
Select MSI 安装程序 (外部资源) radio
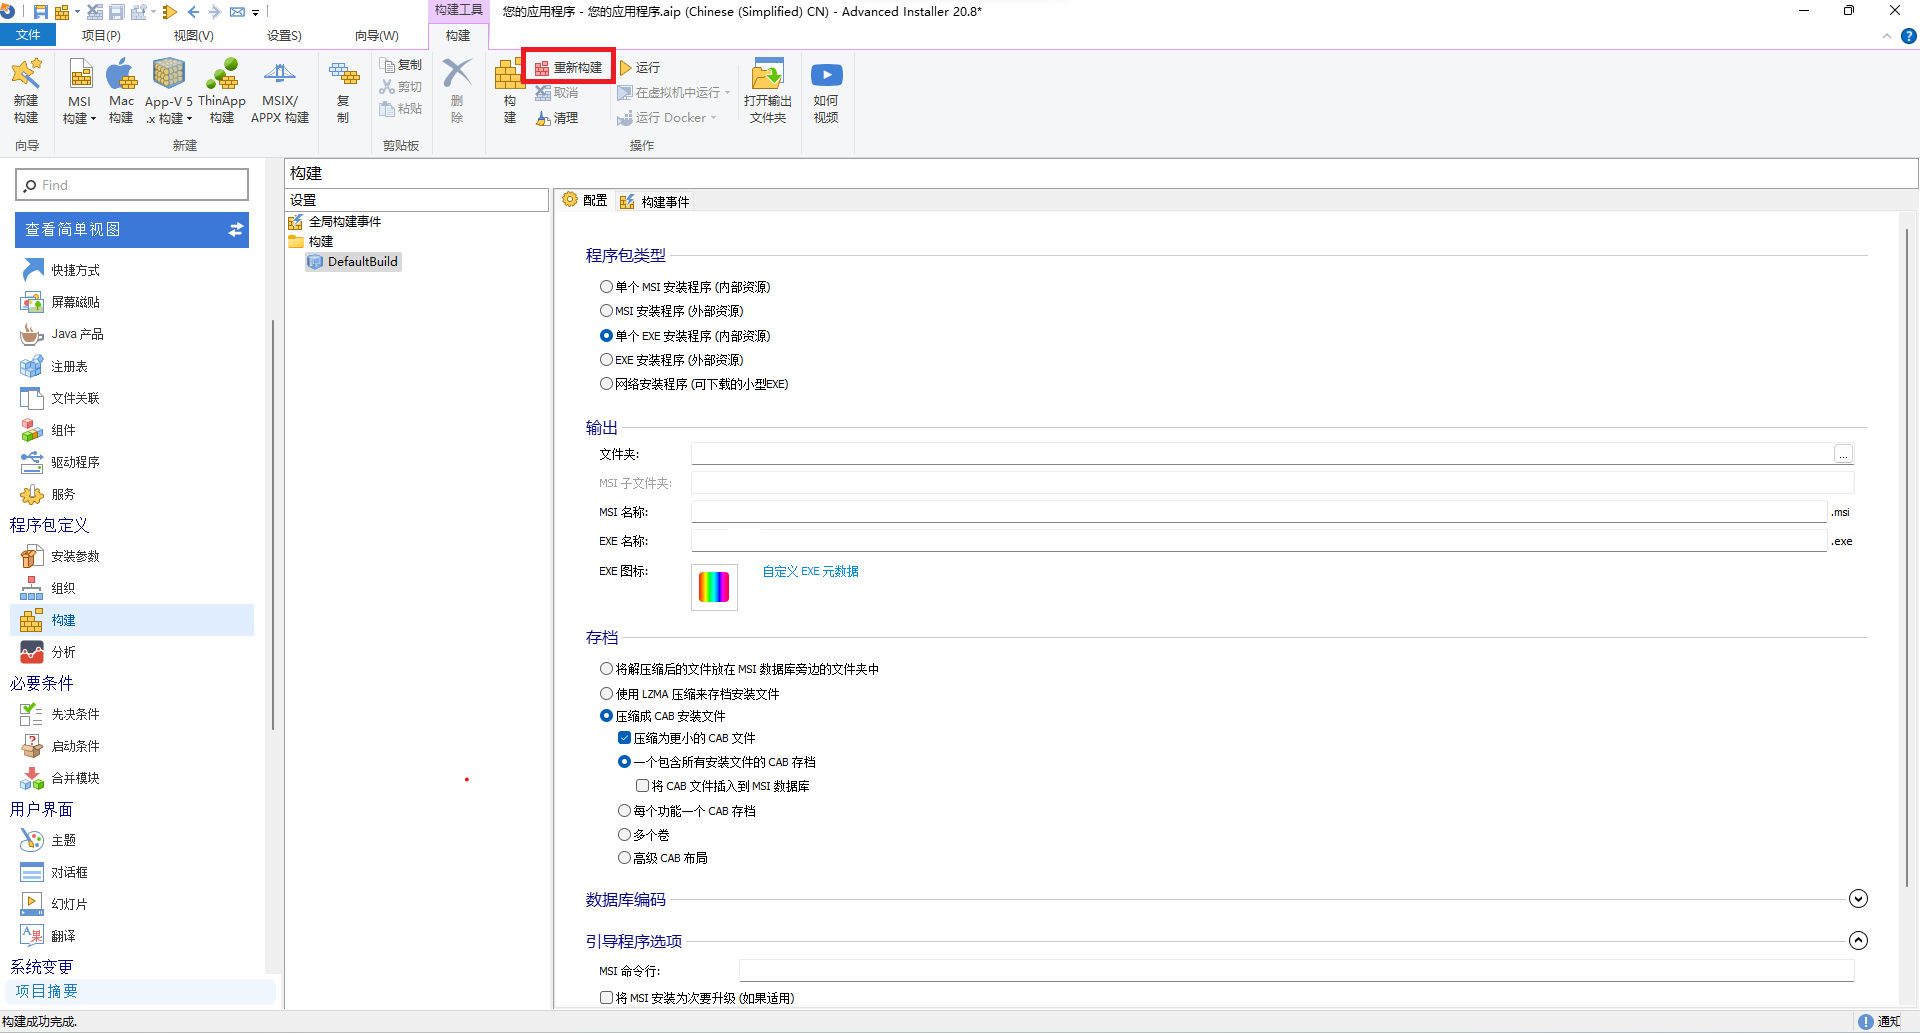click(x=606, y=311)
